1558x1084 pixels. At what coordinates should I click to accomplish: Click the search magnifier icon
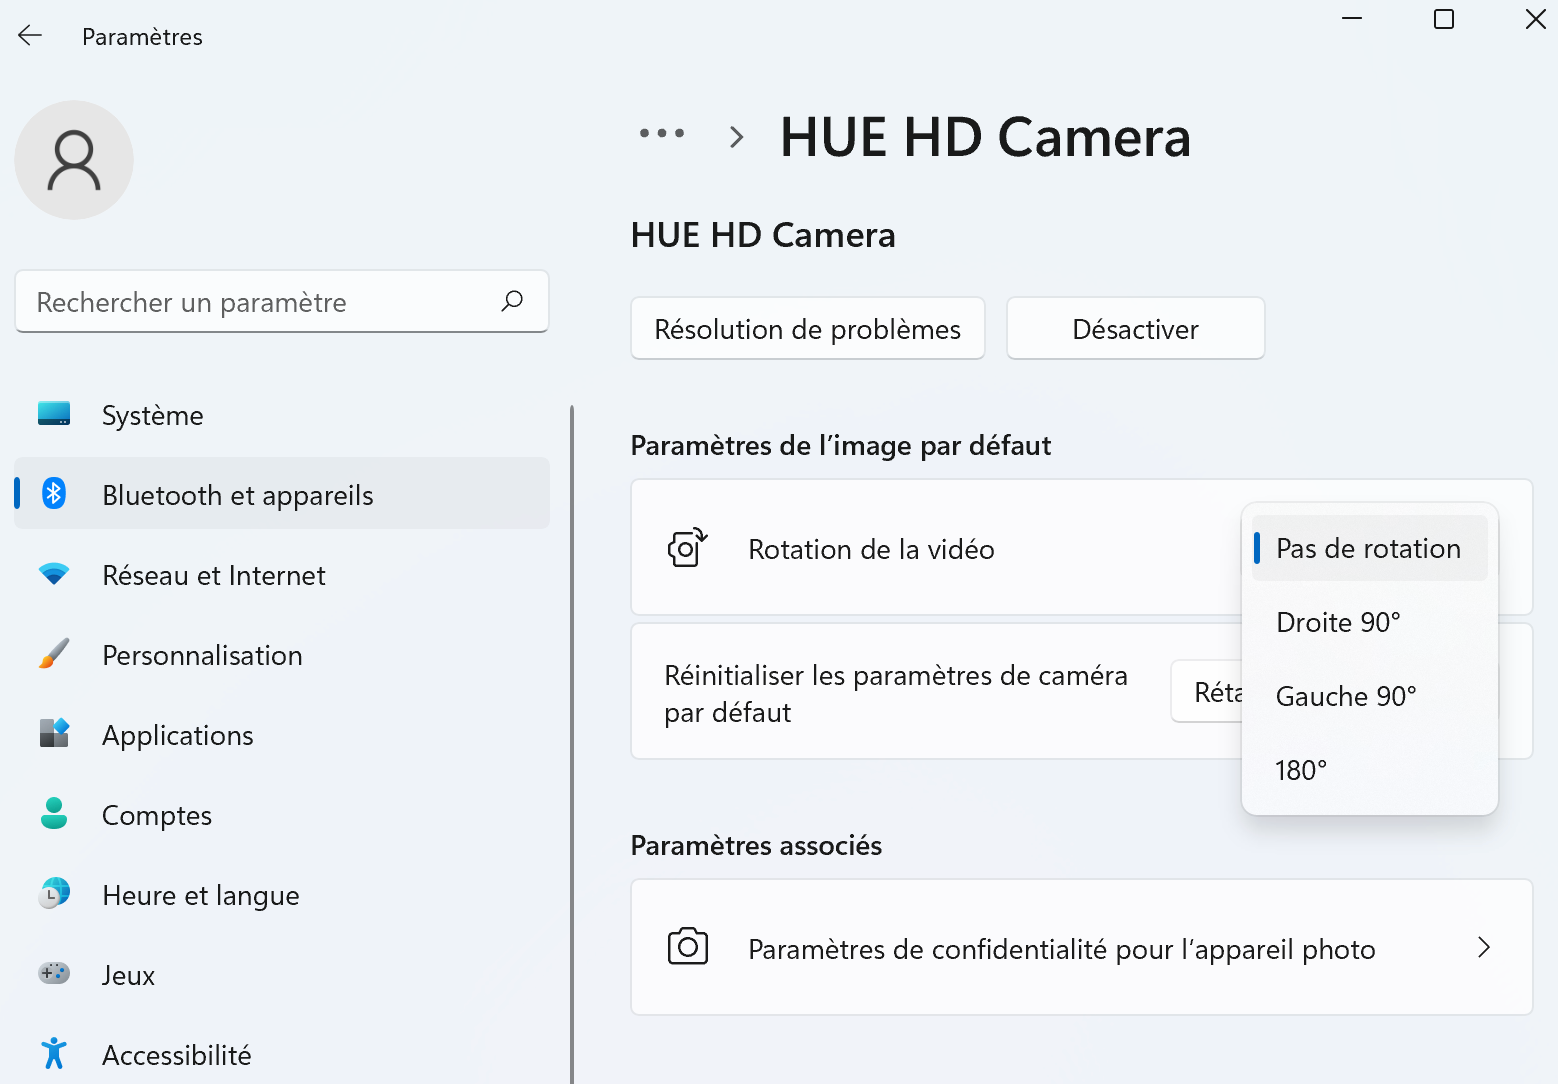pos(512,301)
